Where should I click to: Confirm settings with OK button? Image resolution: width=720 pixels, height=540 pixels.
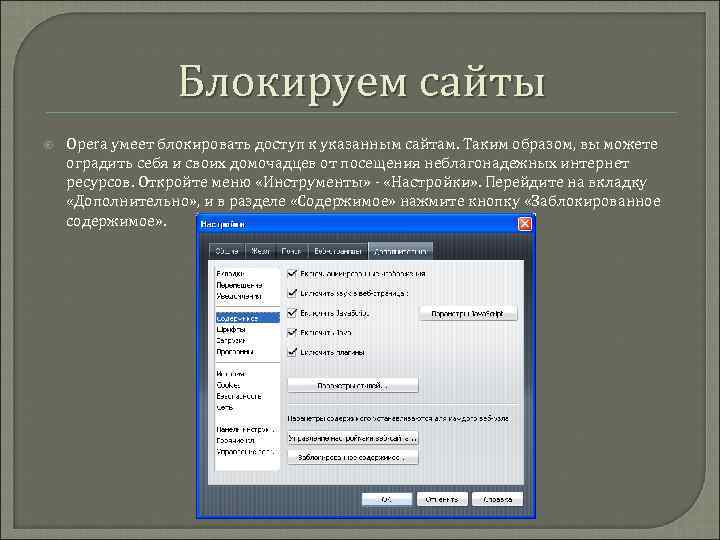point(387,499)
